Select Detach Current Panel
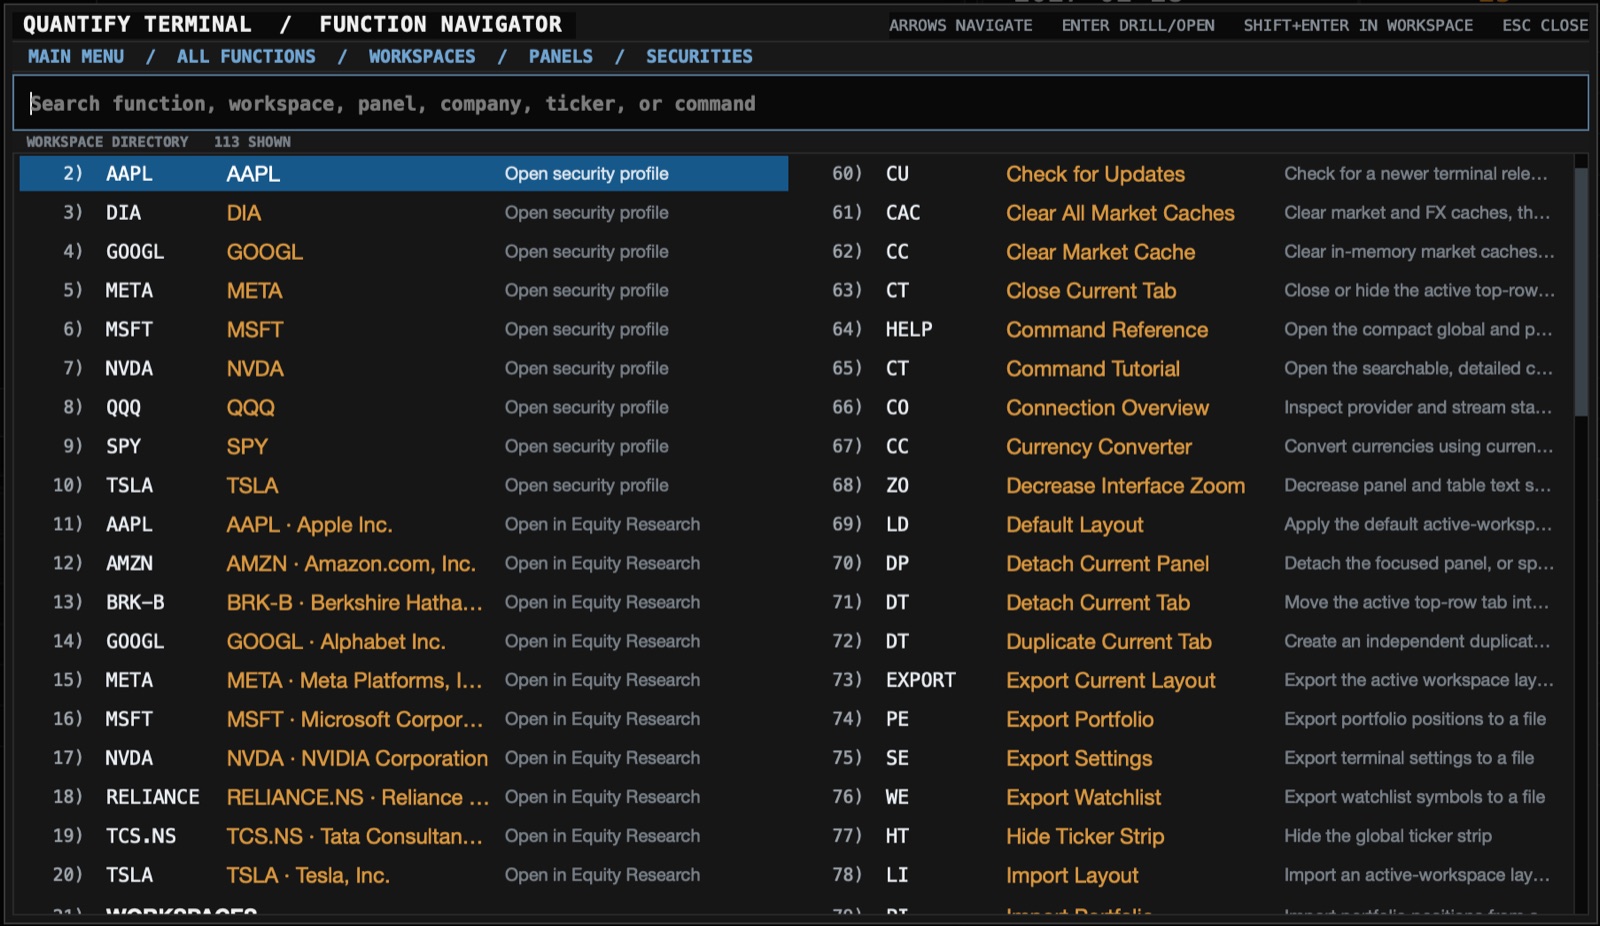Image resolution: width=1600 pixels, height=926 pixels. pos(1184,563)
